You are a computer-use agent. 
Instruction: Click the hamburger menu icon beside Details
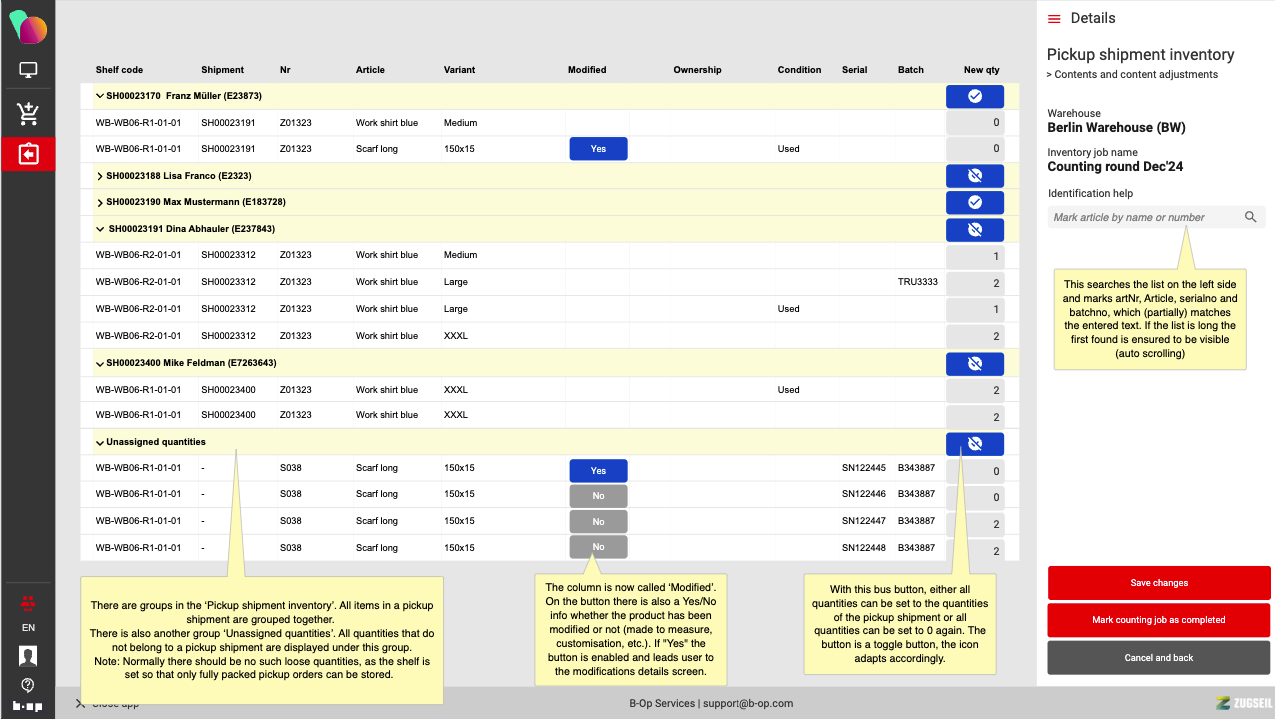click(x=1054, y=19)
